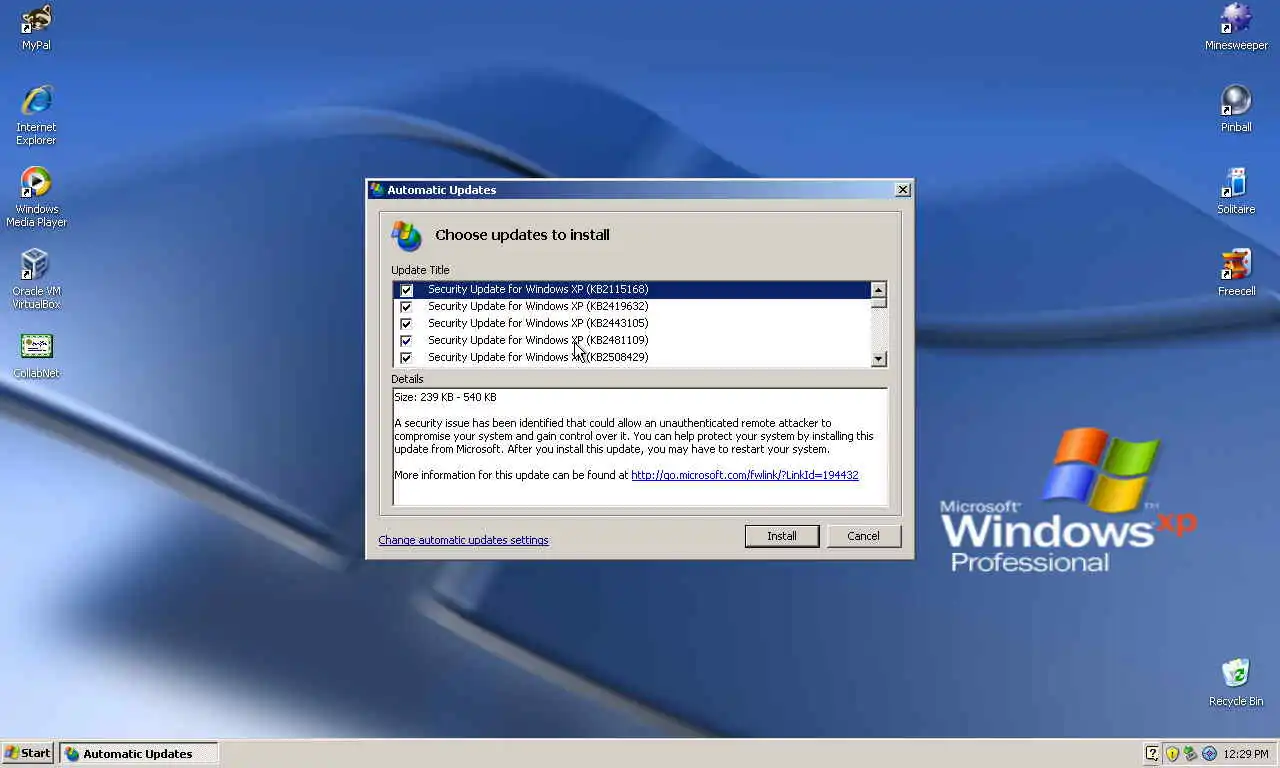Select Security Update row KB2443105
Image resolution: width=1280 pixels, height=768 pixels.
(632, 324)
